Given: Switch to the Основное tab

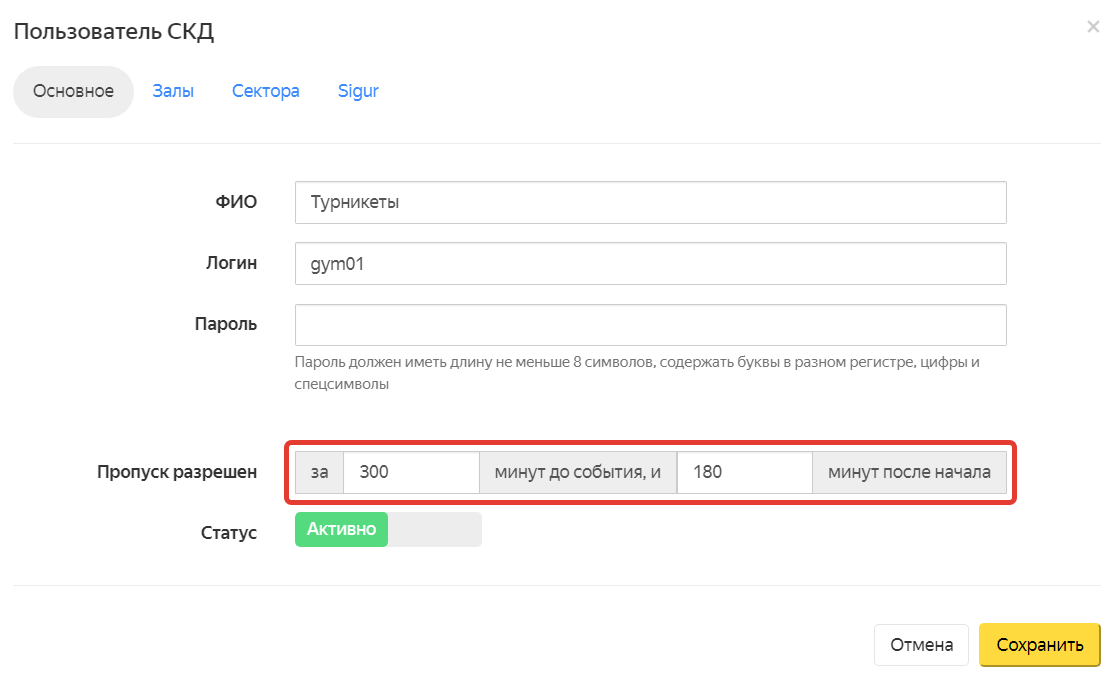Looking at the screenshot, I should click(x=73, y=92).
